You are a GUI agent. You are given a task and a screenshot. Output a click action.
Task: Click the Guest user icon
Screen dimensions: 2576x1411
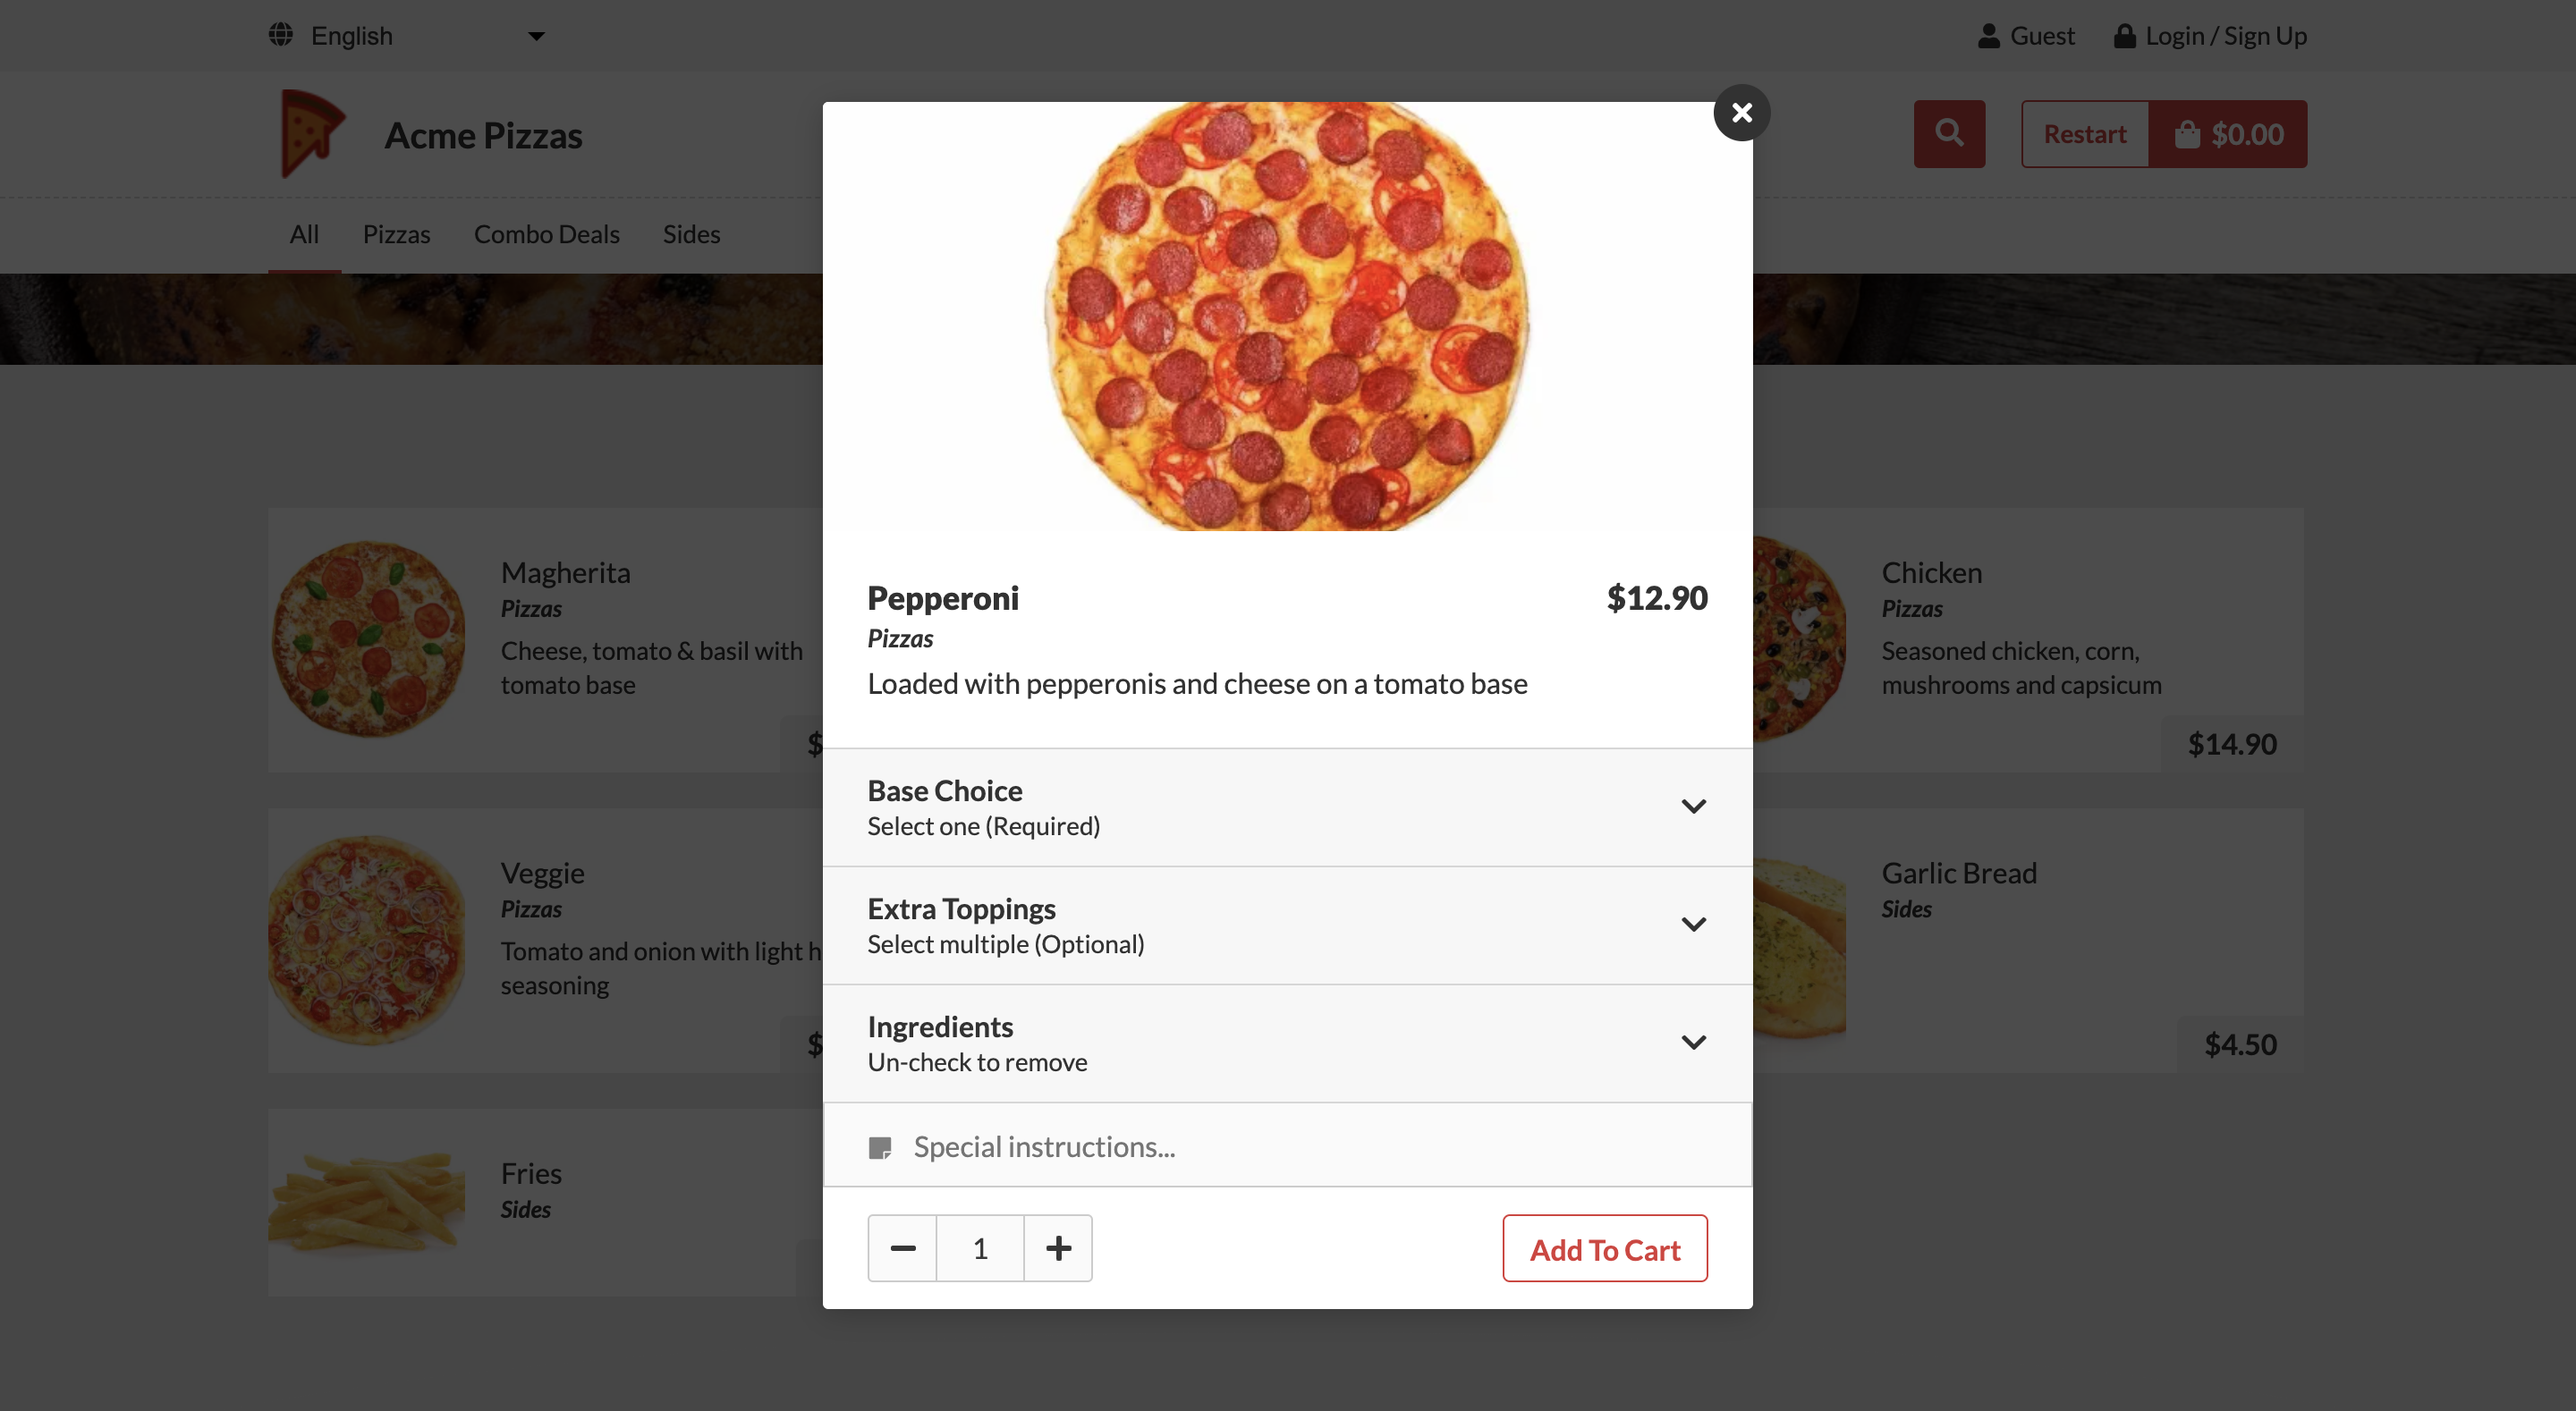coord(1988,36)
